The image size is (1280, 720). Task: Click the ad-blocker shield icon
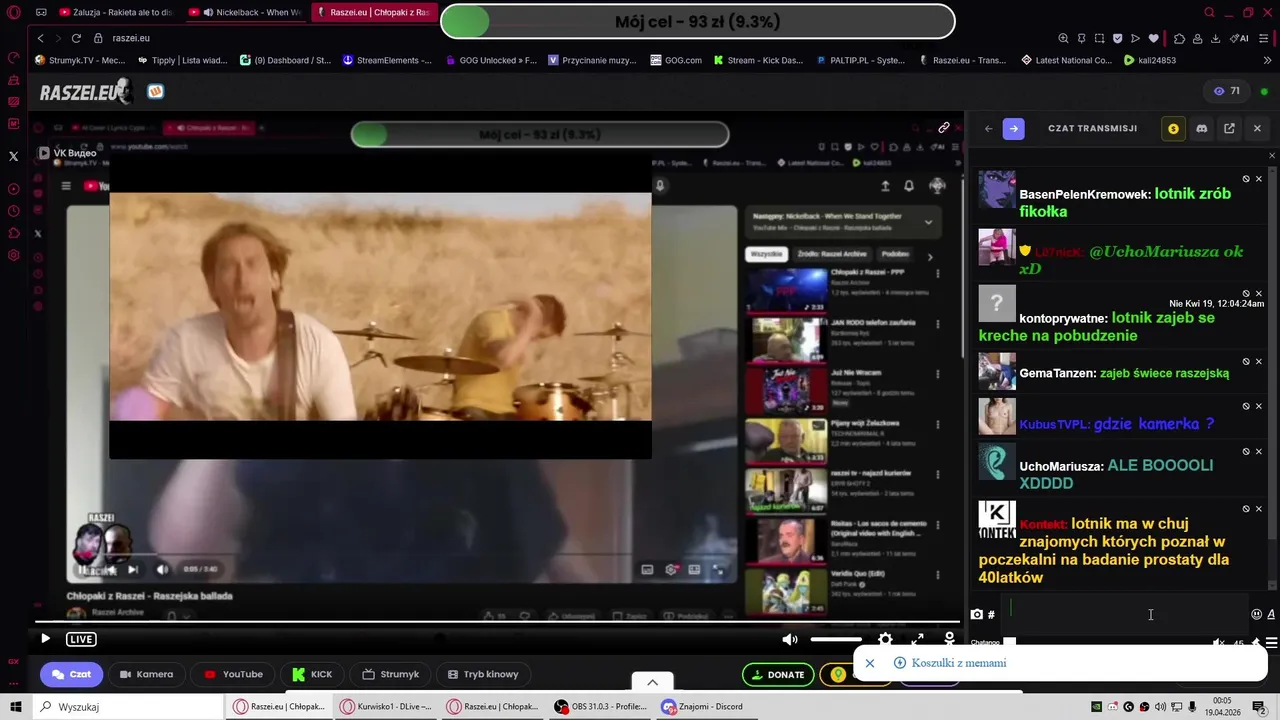[1117, 38]
